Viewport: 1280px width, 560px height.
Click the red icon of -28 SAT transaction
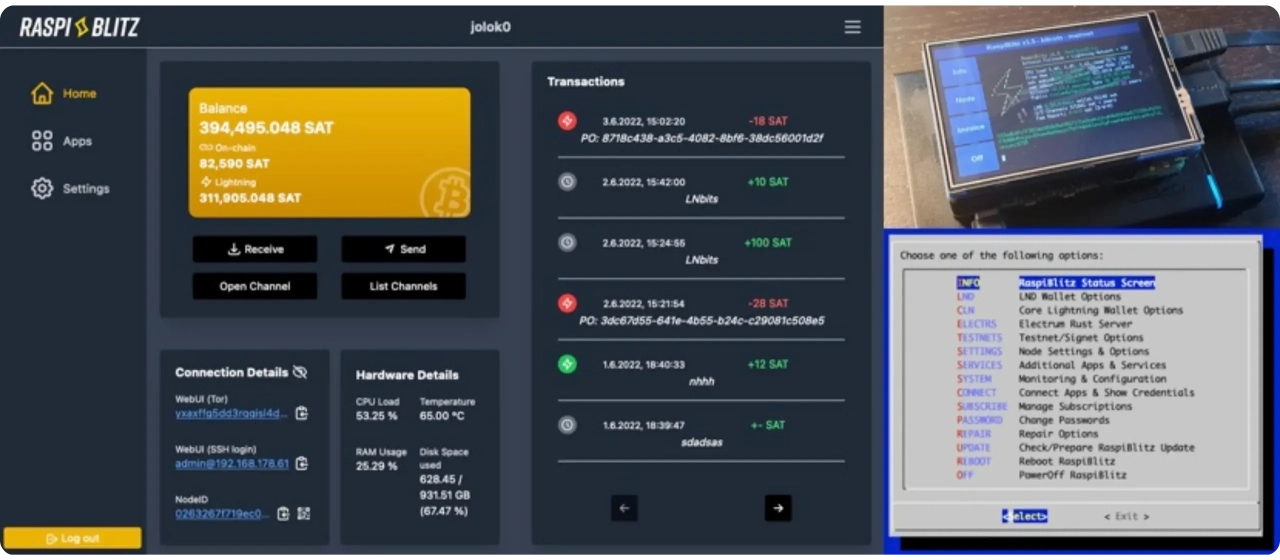point(567,303)
